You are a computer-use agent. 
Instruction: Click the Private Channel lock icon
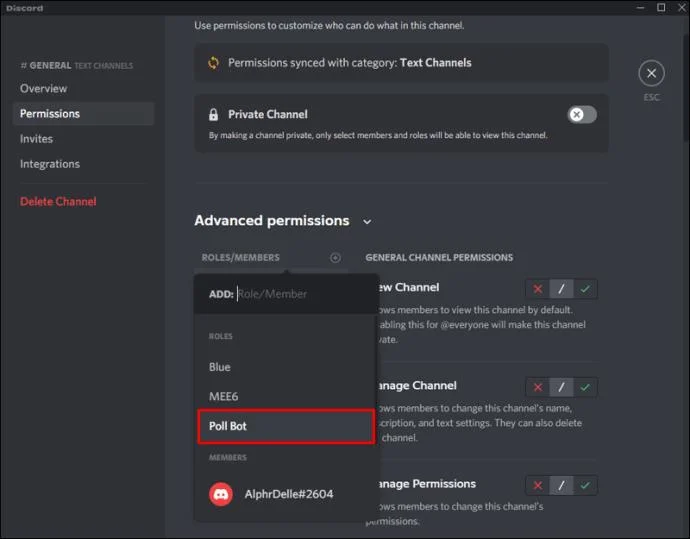pyautogui.click(x=213, y=115)
